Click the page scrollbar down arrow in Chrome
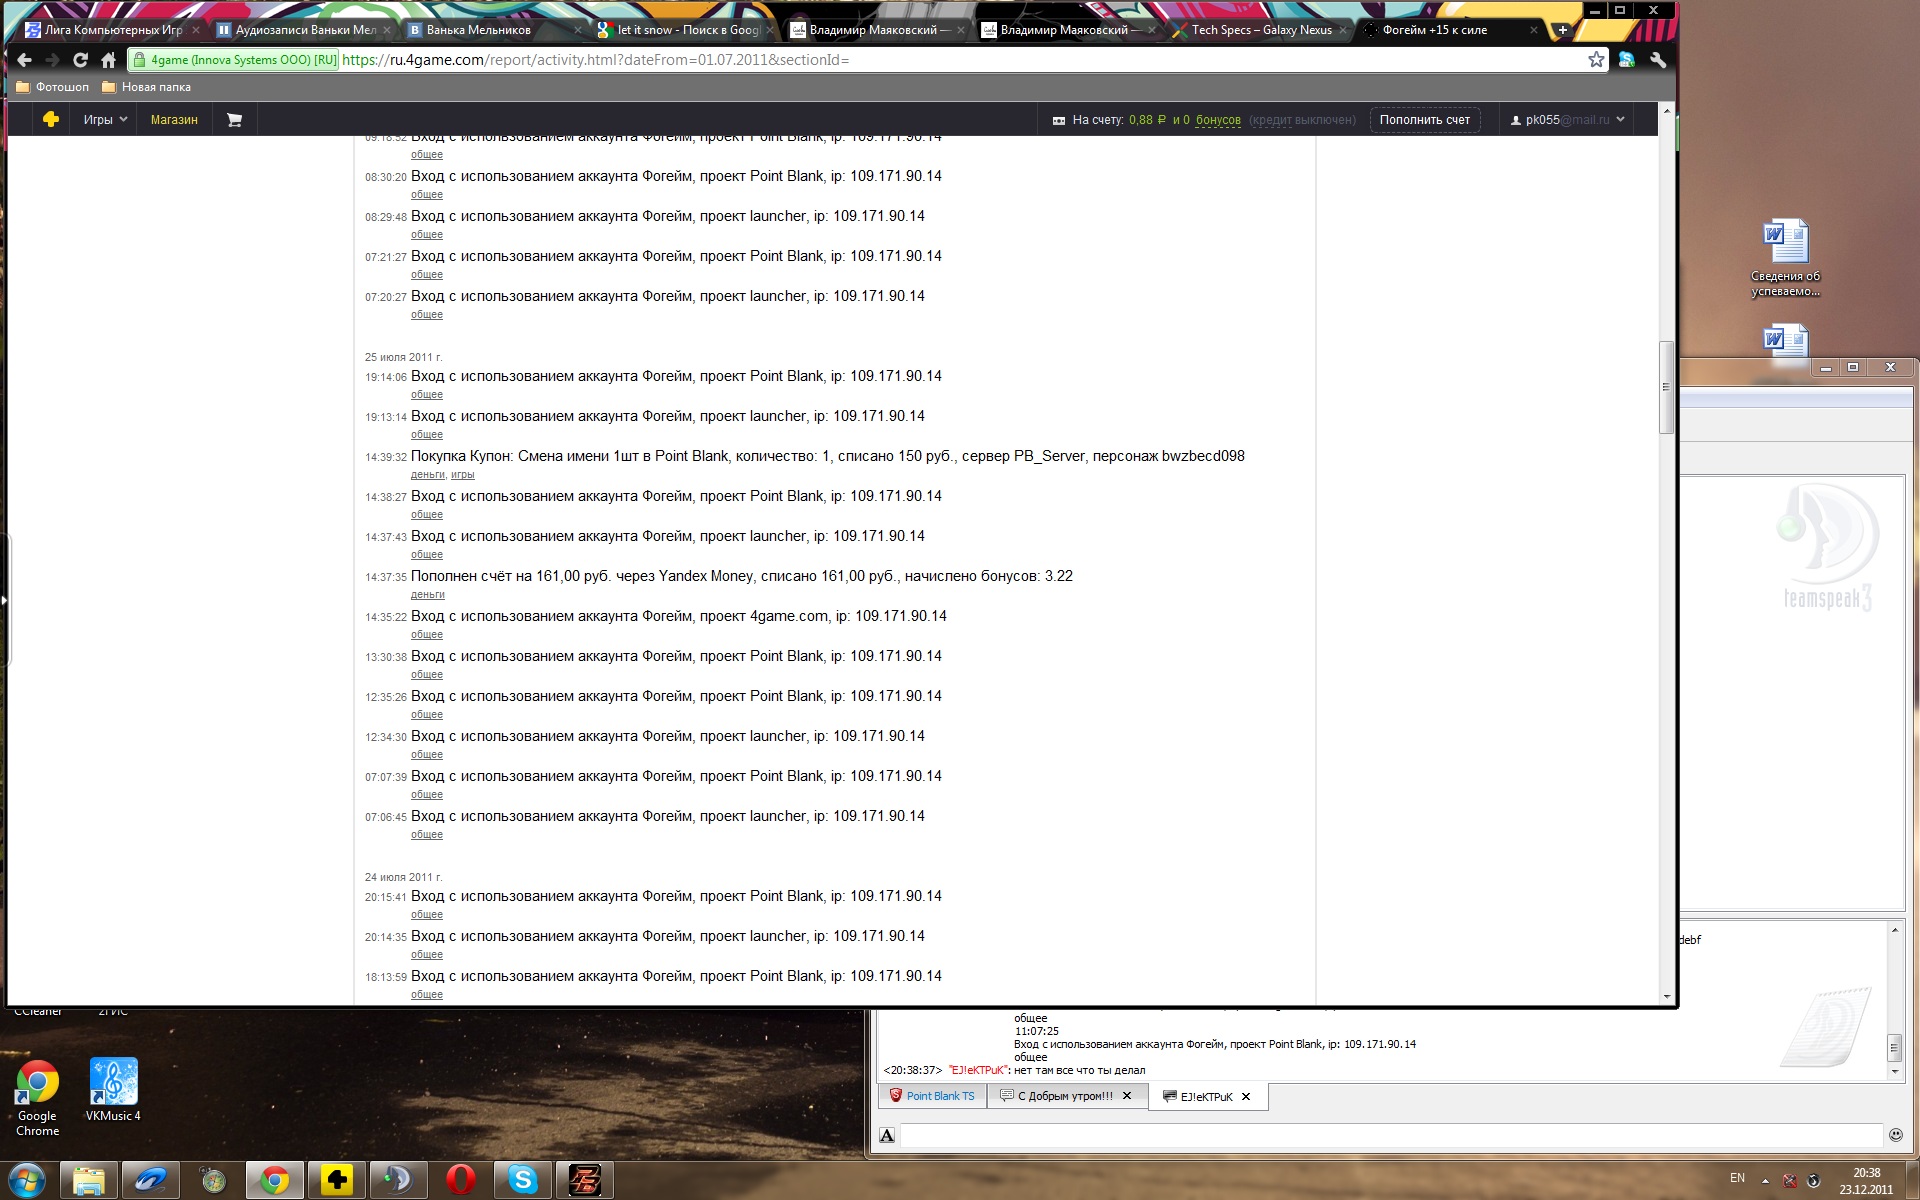Screen dimensions: 1920x1200 point(1666,996)
